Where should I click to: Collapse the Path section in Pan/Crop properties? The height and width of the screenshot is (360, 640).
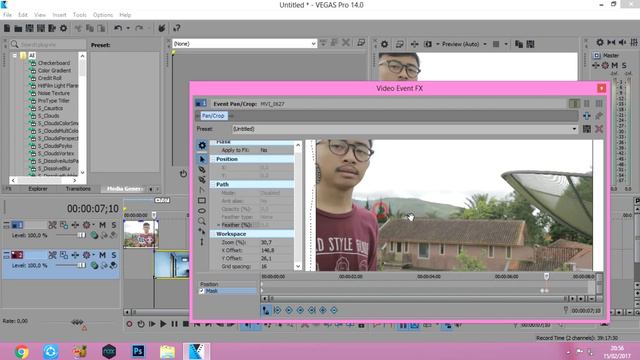click(x=213, y=184)
